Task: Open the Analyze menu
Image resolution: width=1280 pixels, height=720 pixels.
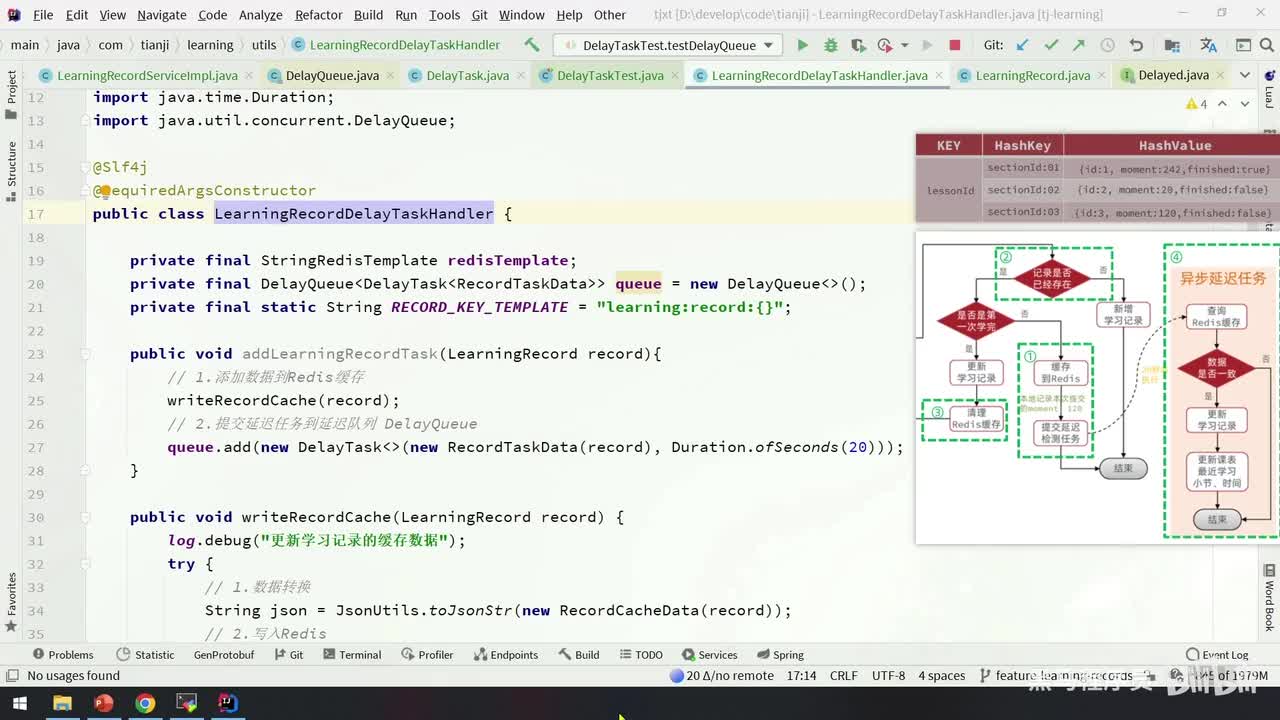Action: pyautogui.click(x=261, y=15)
